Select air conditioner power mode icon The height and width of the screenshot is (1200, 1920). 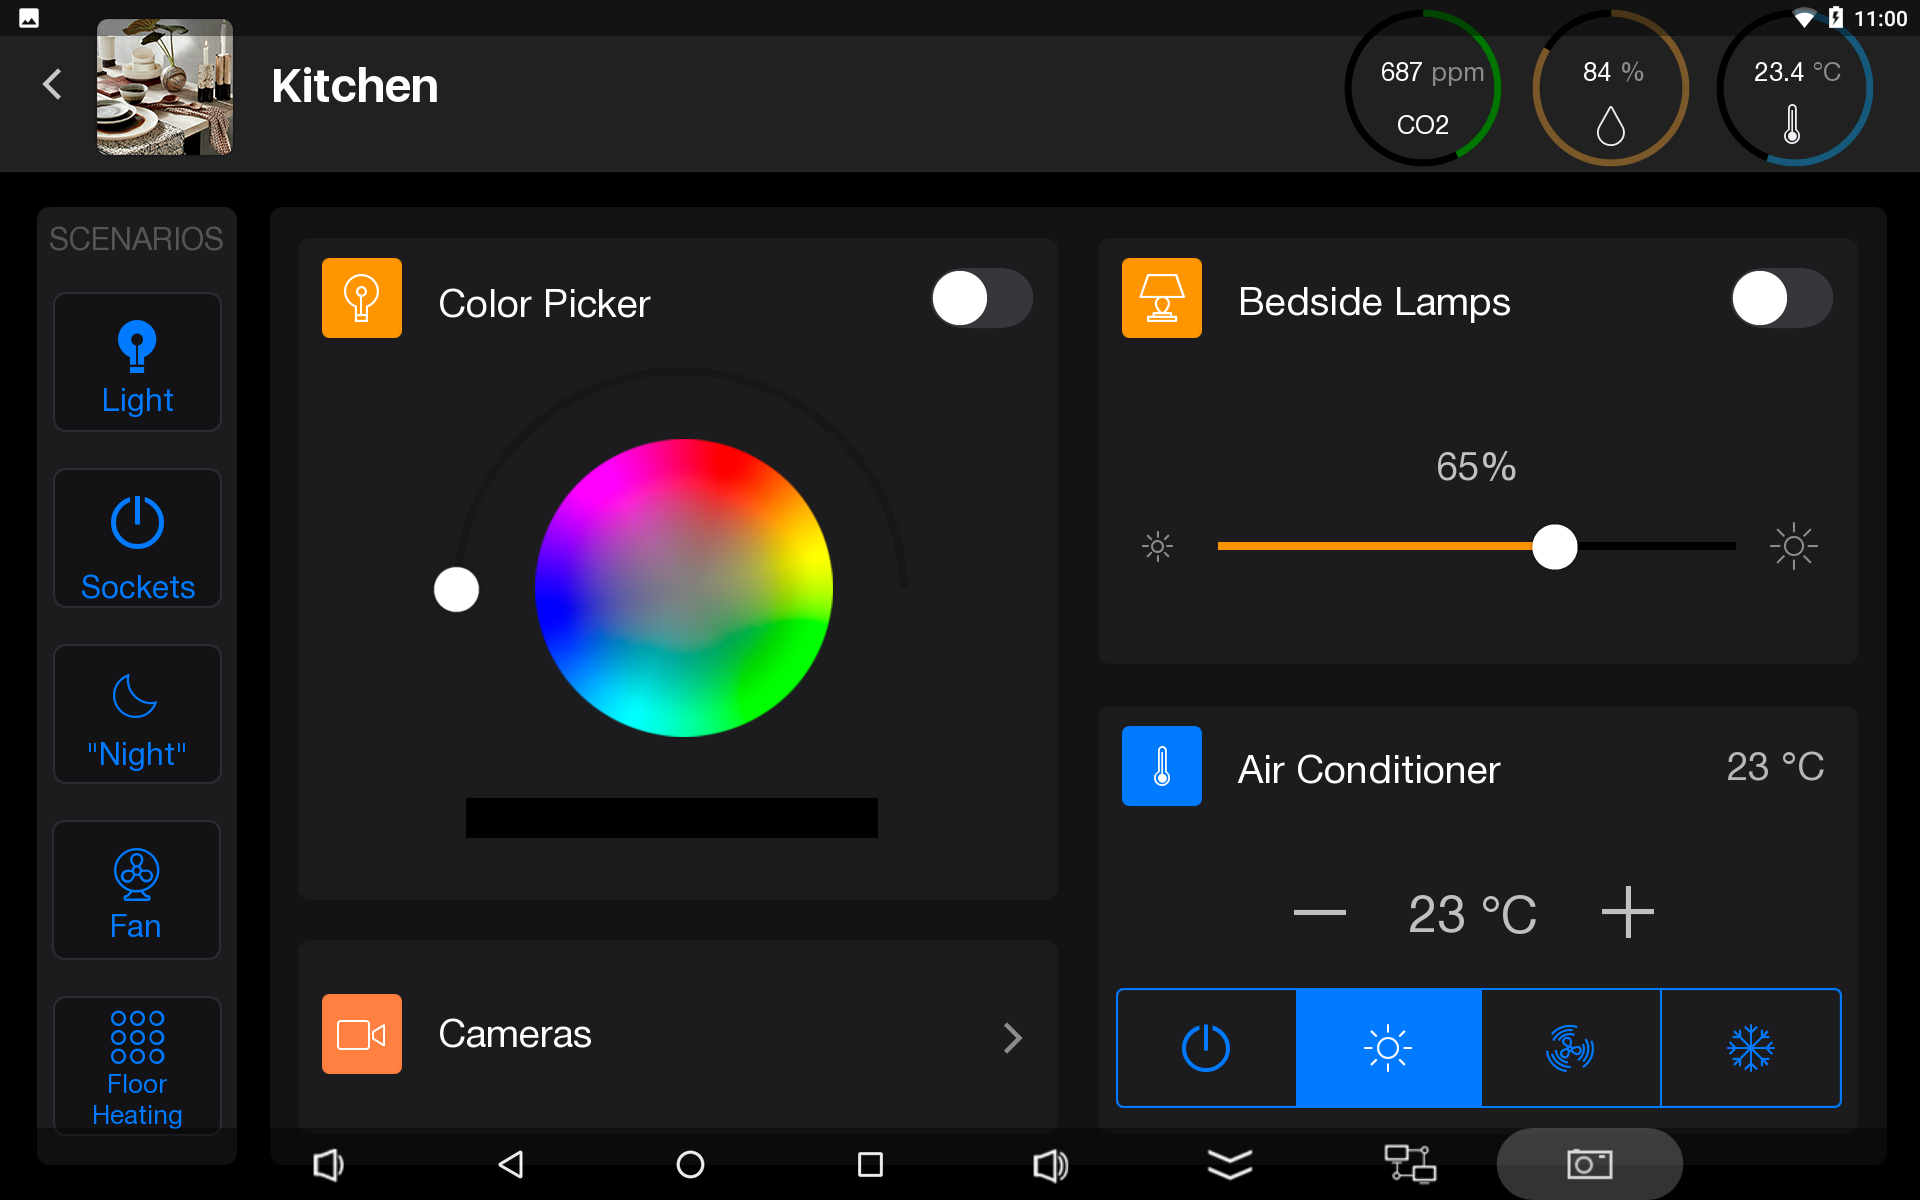1206,1048
